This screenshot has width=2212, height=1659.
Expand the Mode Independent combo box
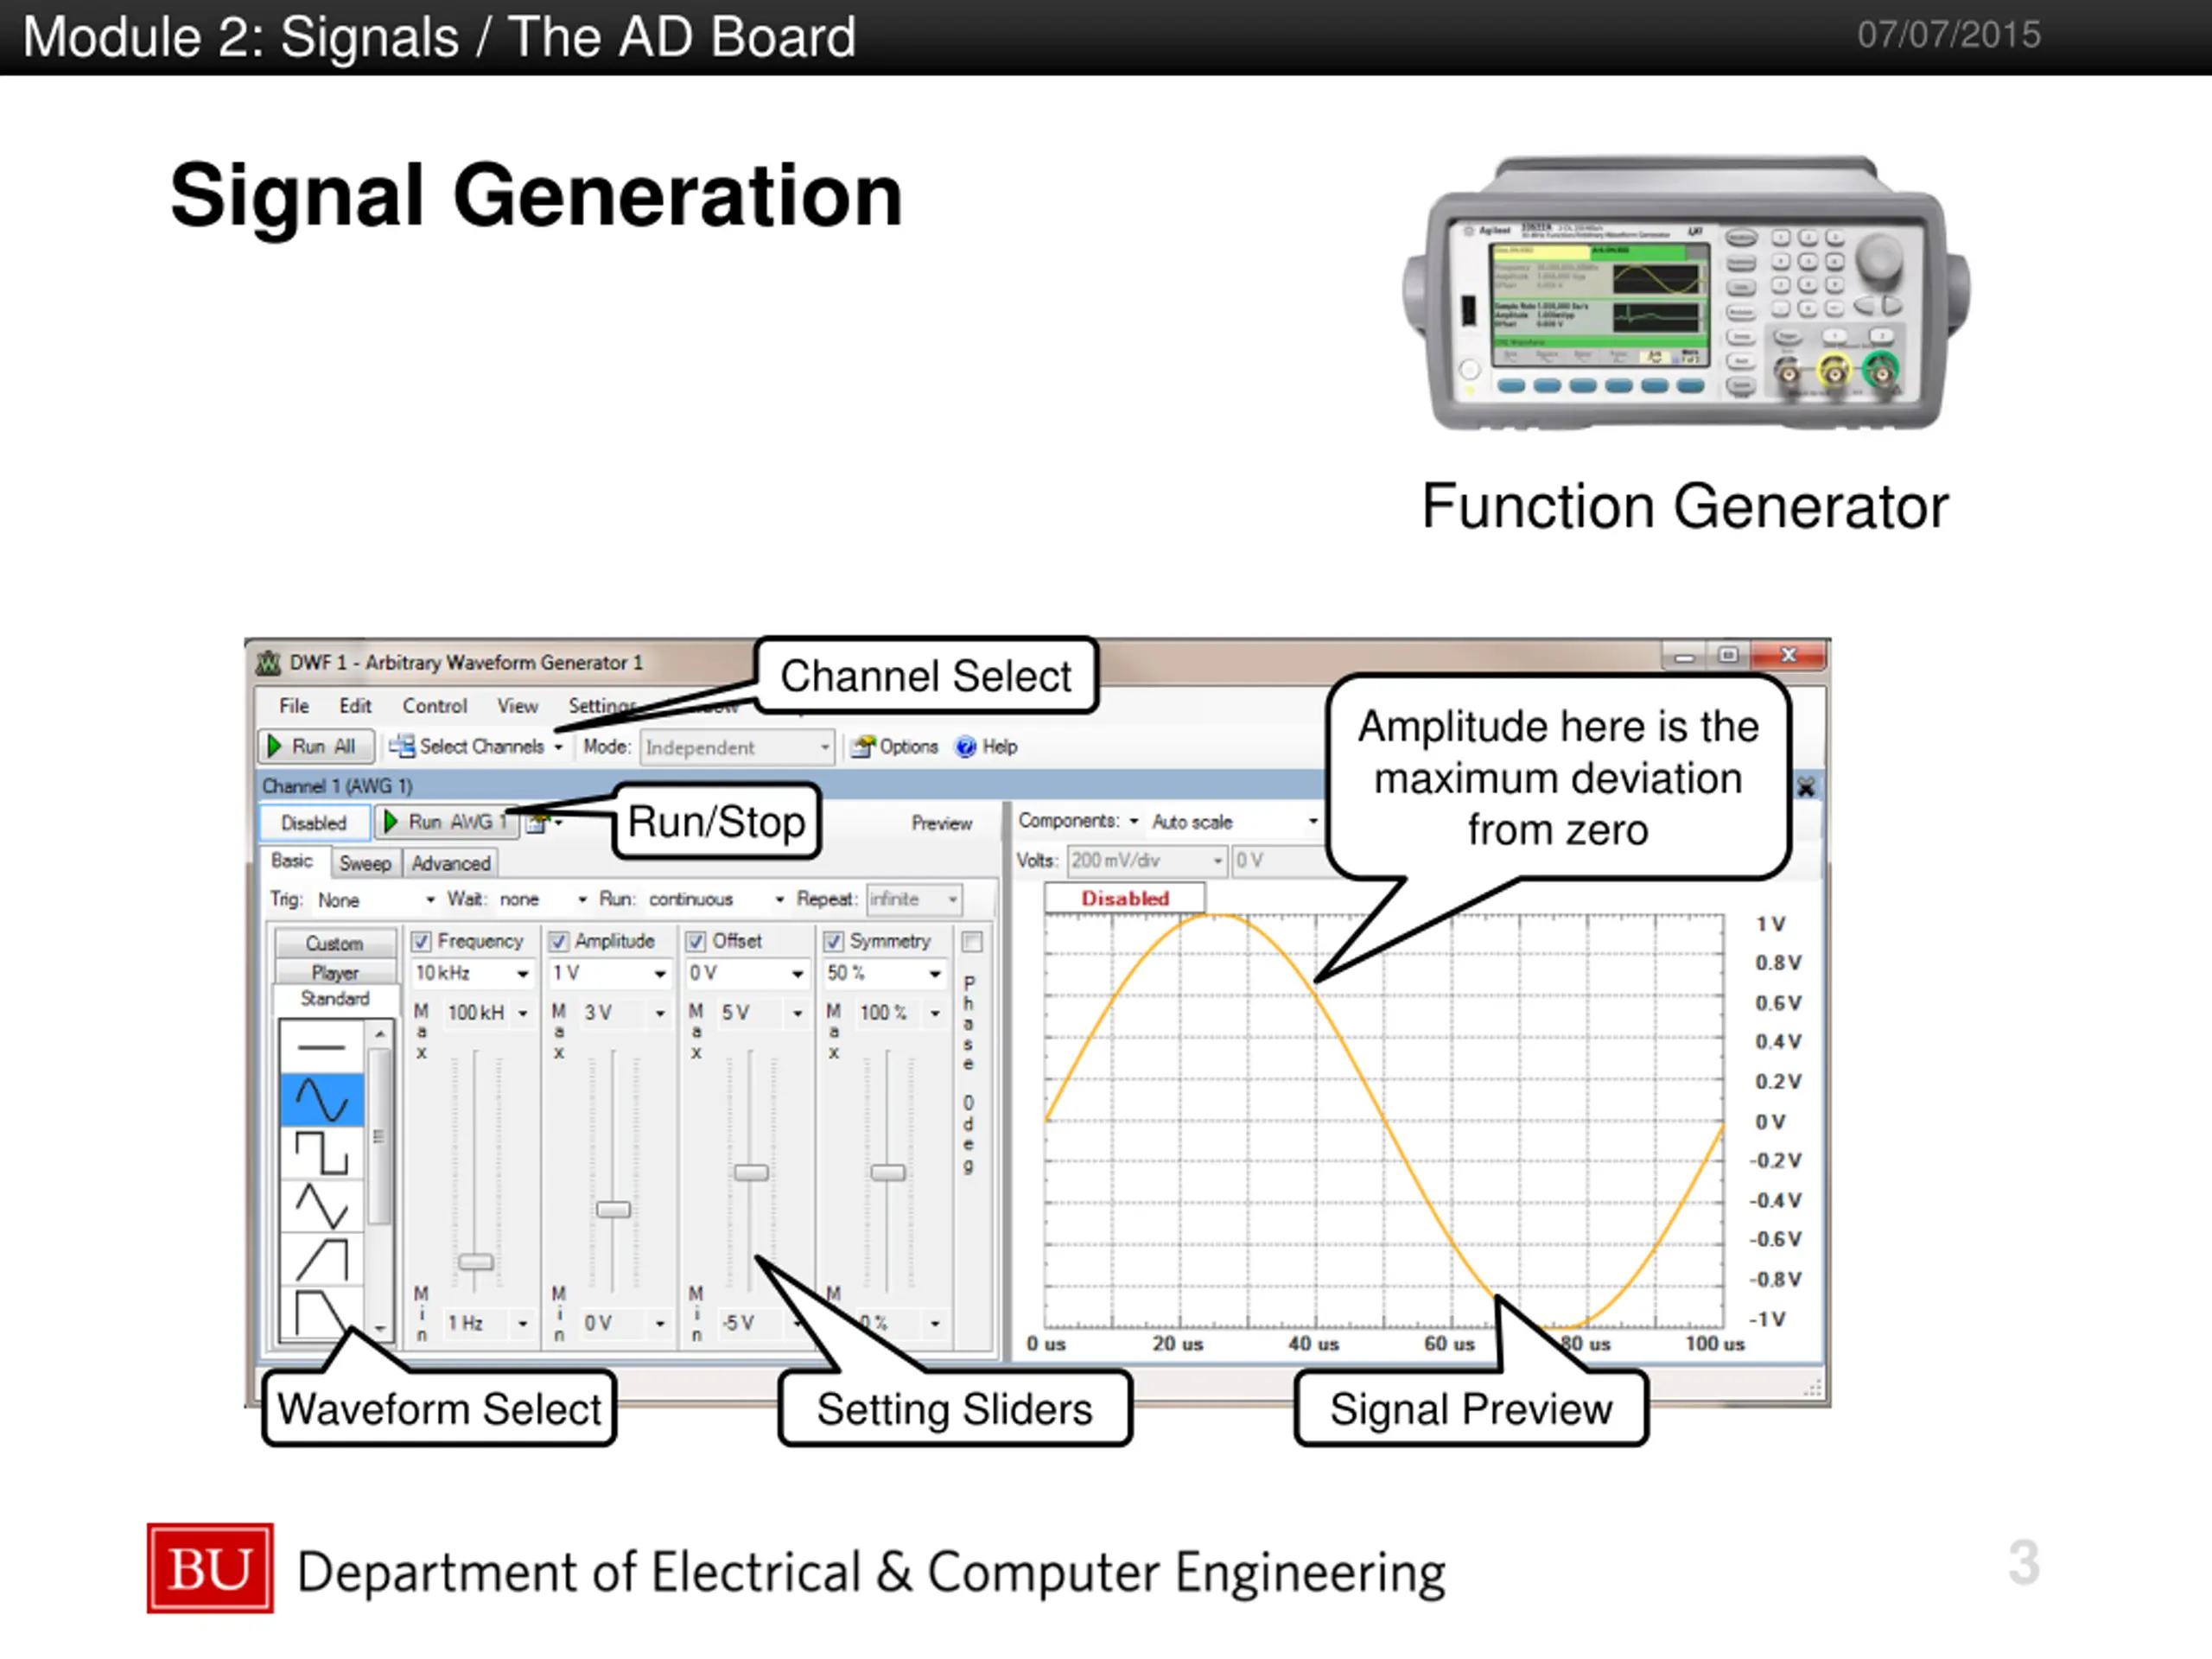point(737,747)
